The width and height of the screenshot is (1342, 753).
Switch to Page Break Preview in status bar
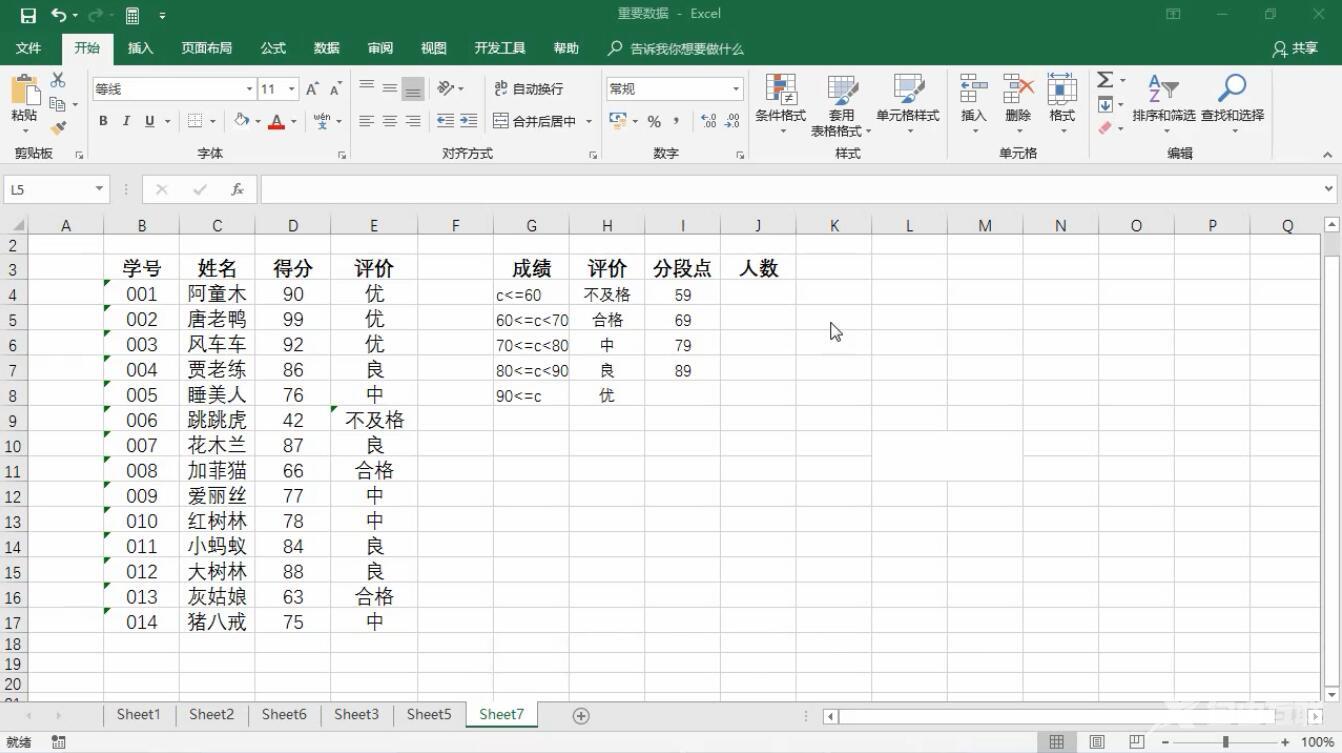pyautogui.click(x=1137, y=742)
